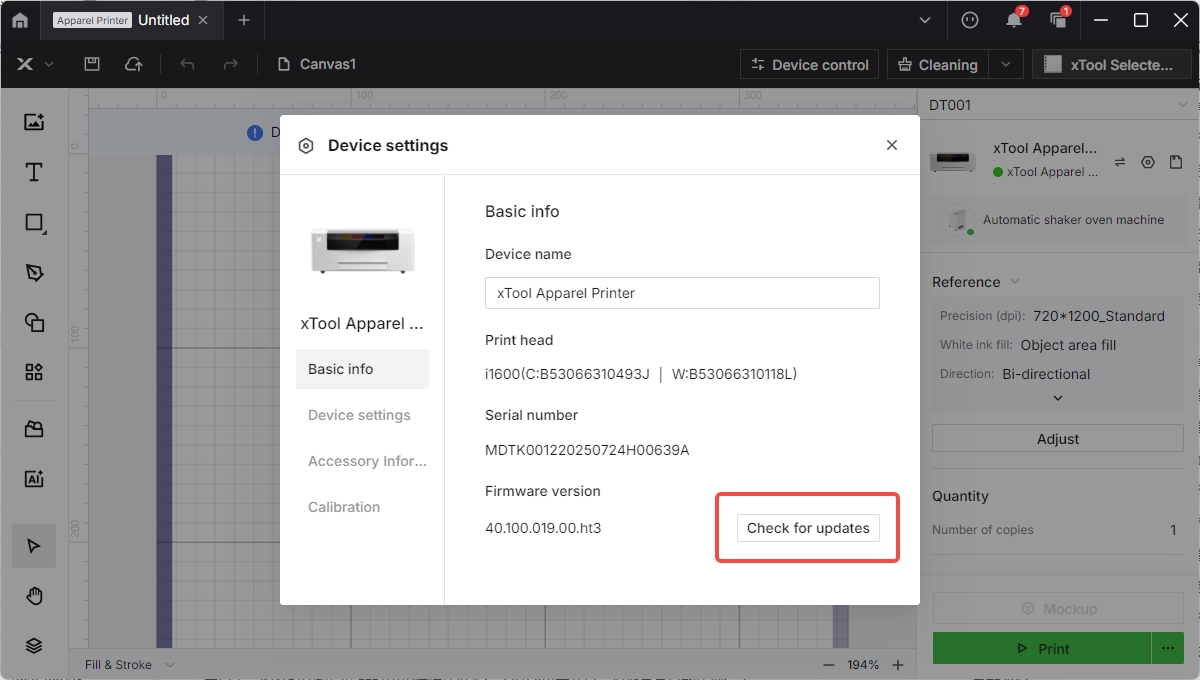The image size is (1200, 680).
Task: Click Precision value 720*1200_Standard
Action: click(x=1099, y=316)
